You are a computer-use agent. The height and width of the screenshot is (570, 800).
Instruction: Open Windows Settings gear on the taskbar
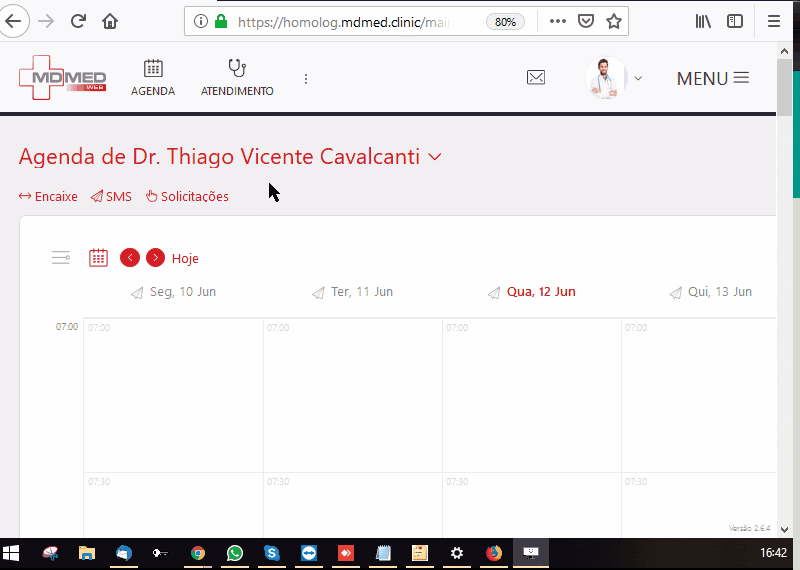tap(457, 553)
